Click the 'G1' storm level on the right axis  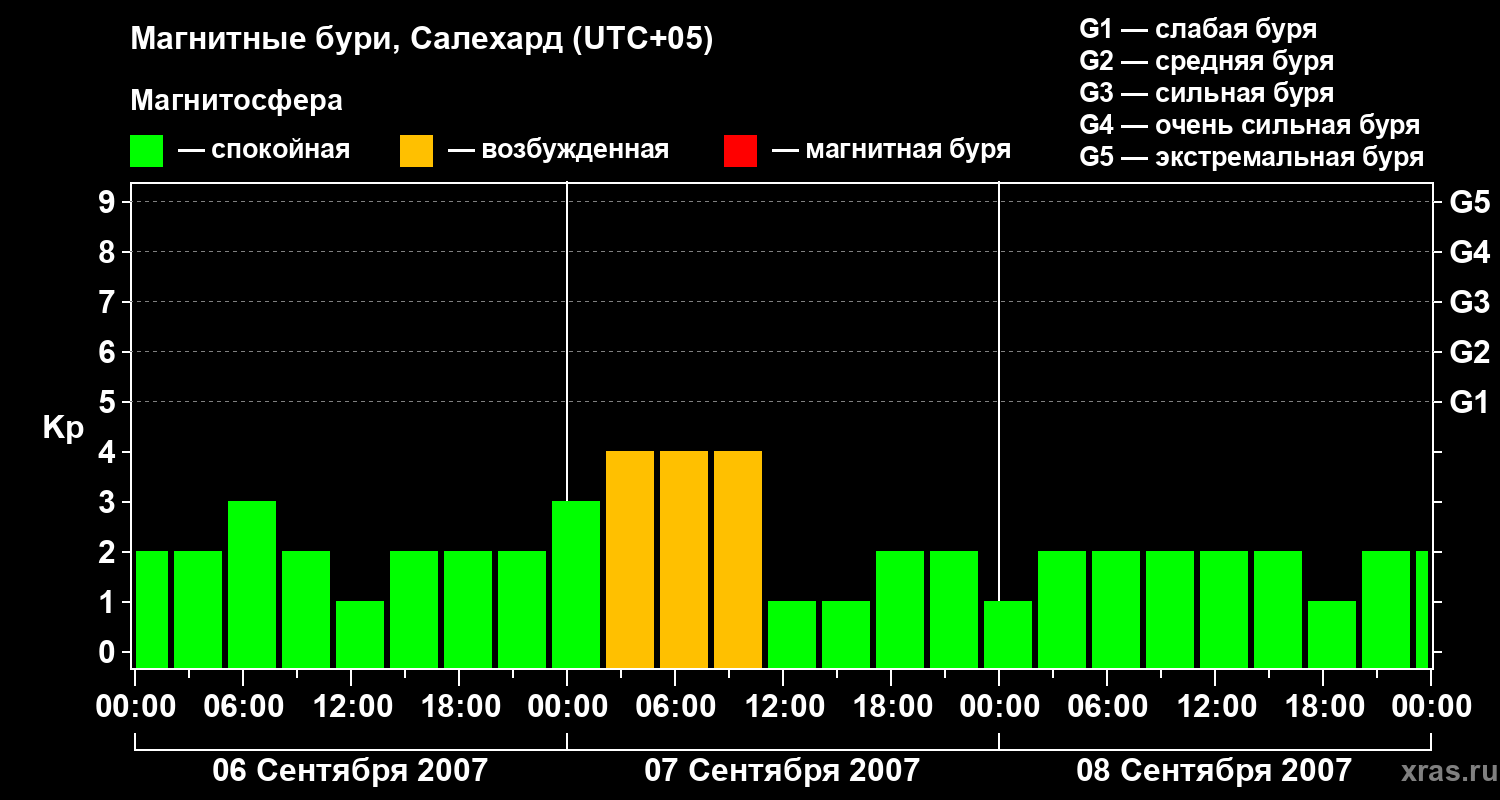[x=1469, y=402]
